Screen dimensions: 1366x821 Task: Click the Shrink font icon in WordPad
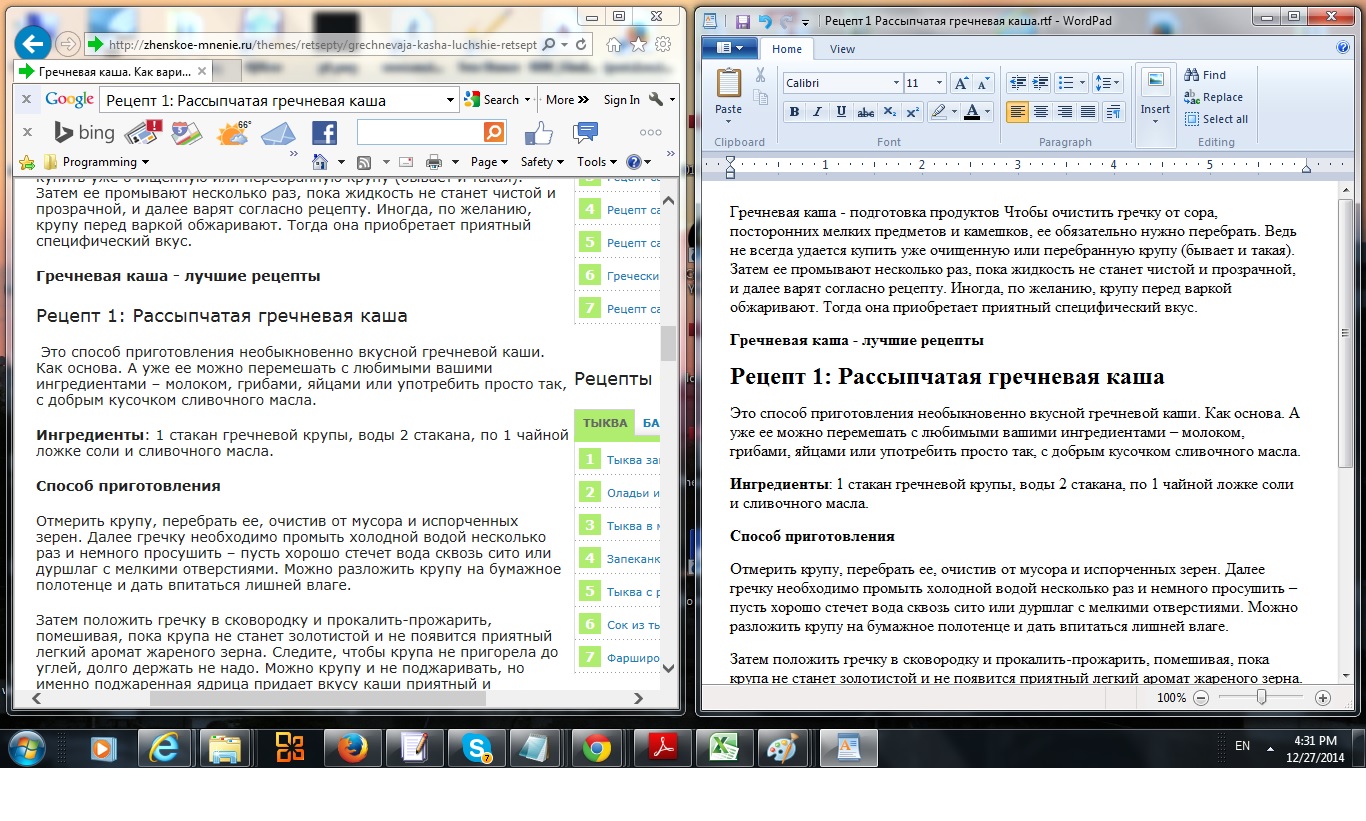point(983,84)
